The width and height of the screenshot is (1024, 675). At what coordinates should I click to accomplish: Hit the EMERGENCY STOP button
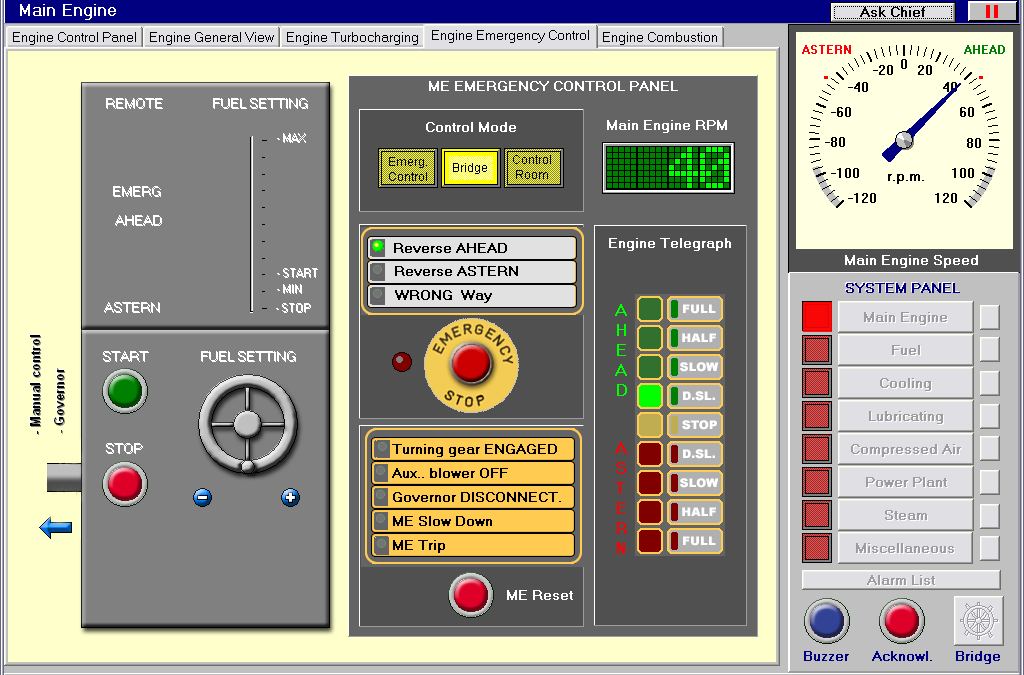pos(471,364)
